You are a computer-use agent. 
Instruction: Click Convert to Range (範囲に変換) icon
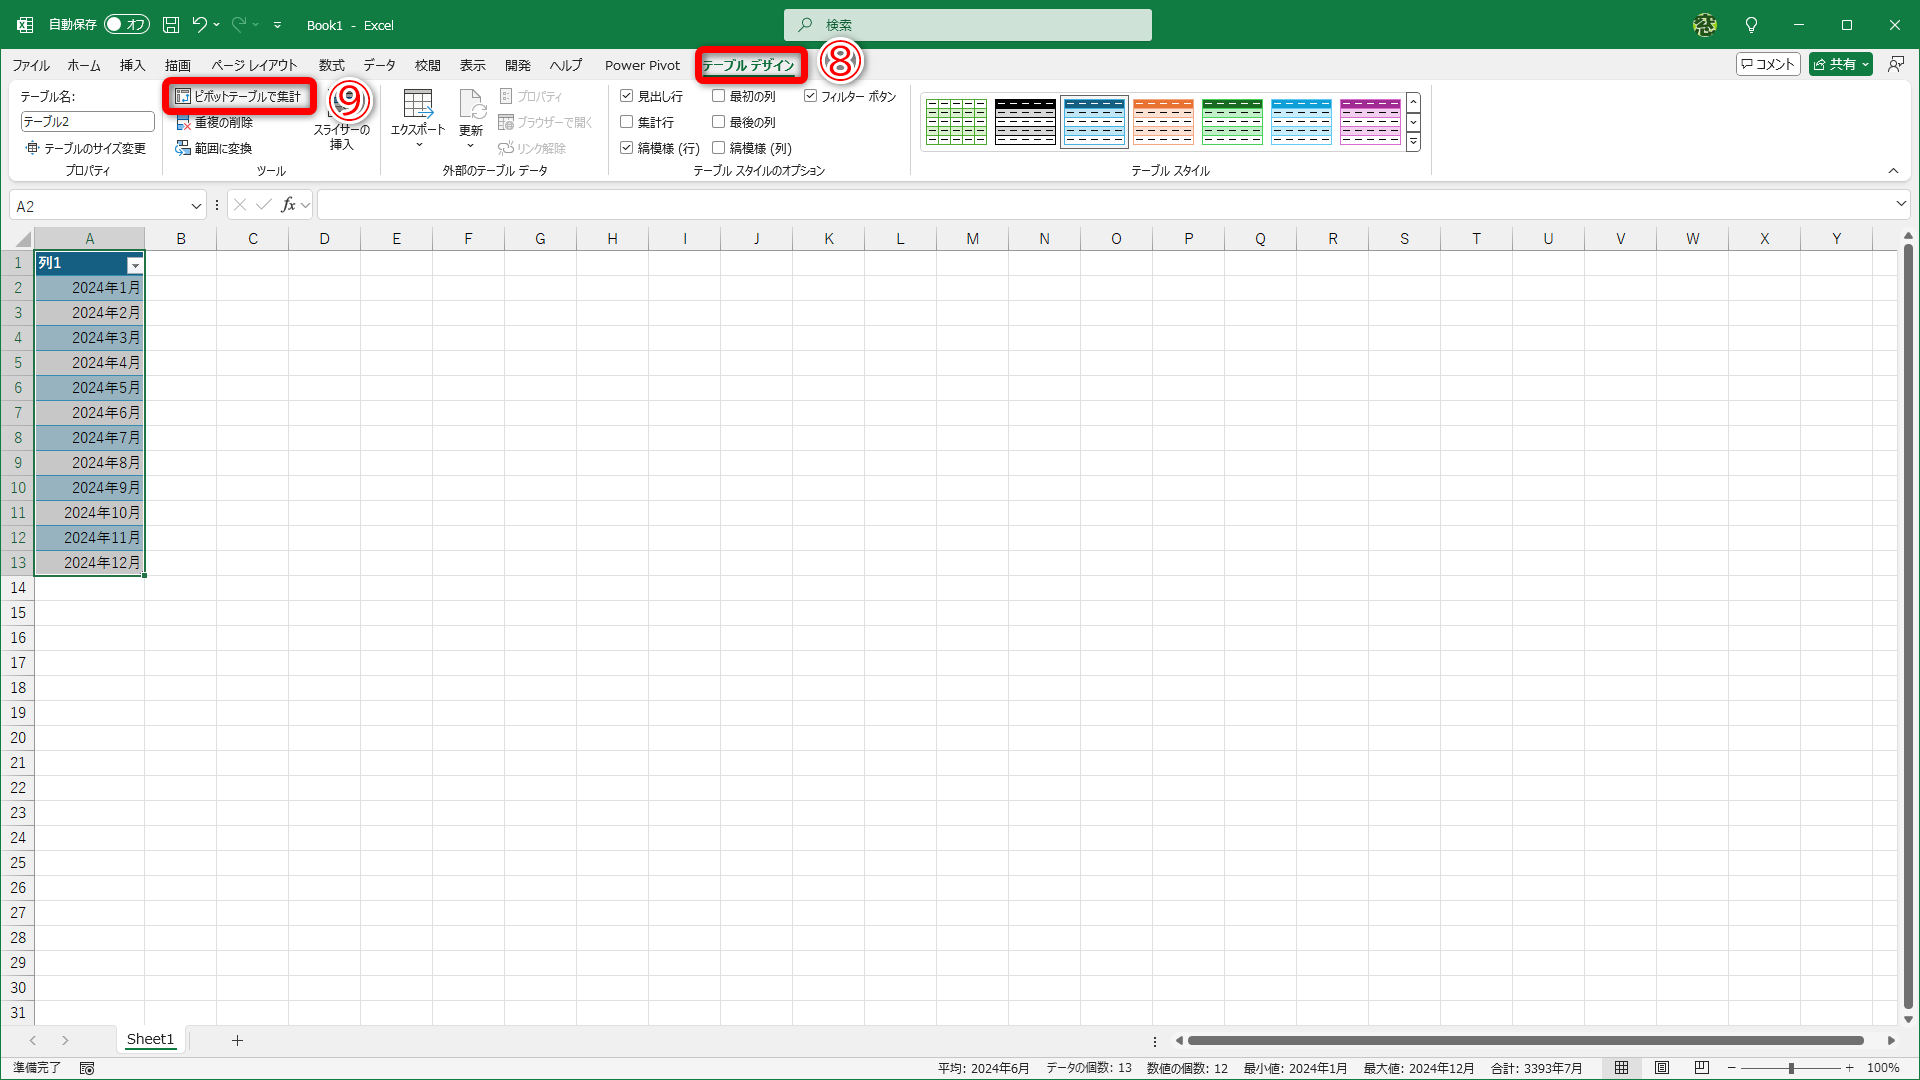point(183,149)
